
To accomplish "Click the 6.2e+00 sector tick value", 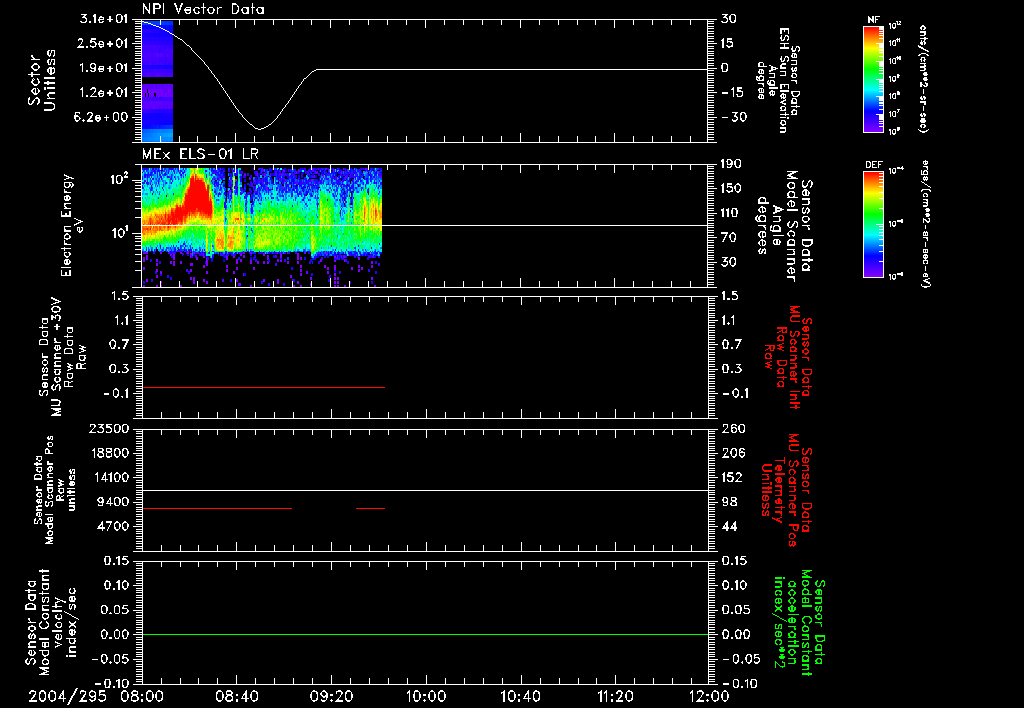I will pos(103,118).
